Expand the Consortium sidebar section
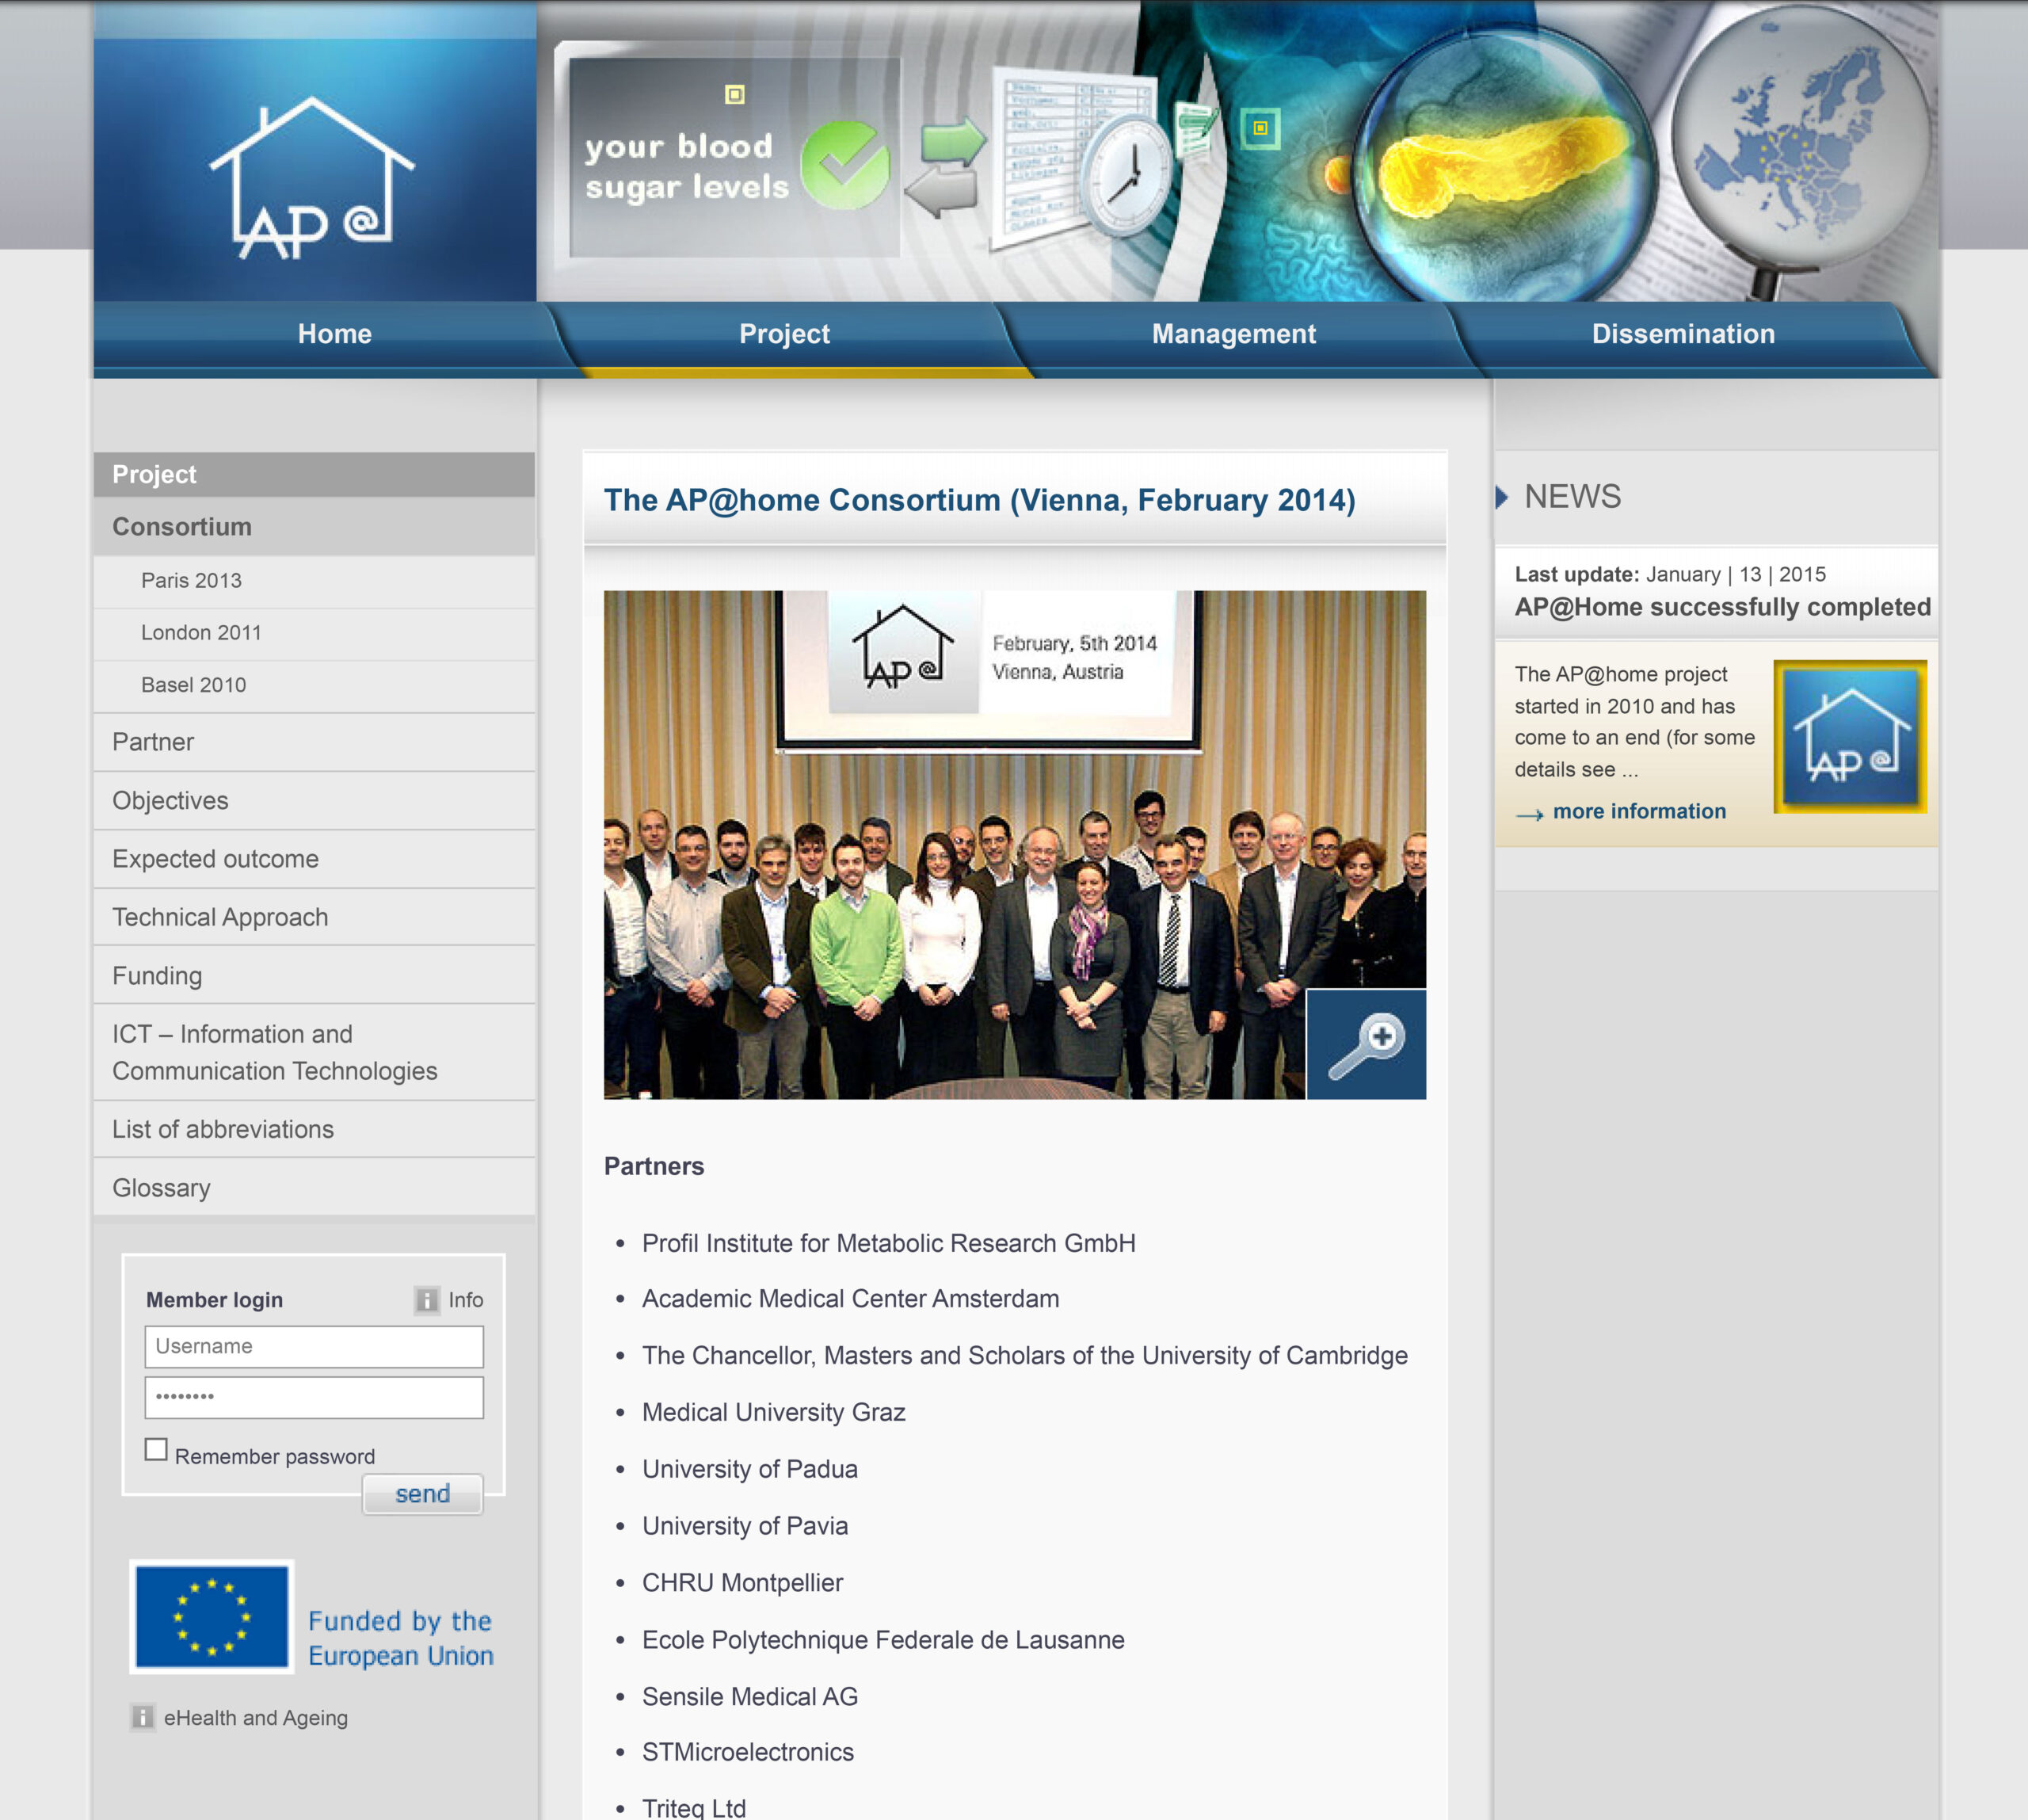This screenshot has height=1820, width=2028. tap(182, 527)
